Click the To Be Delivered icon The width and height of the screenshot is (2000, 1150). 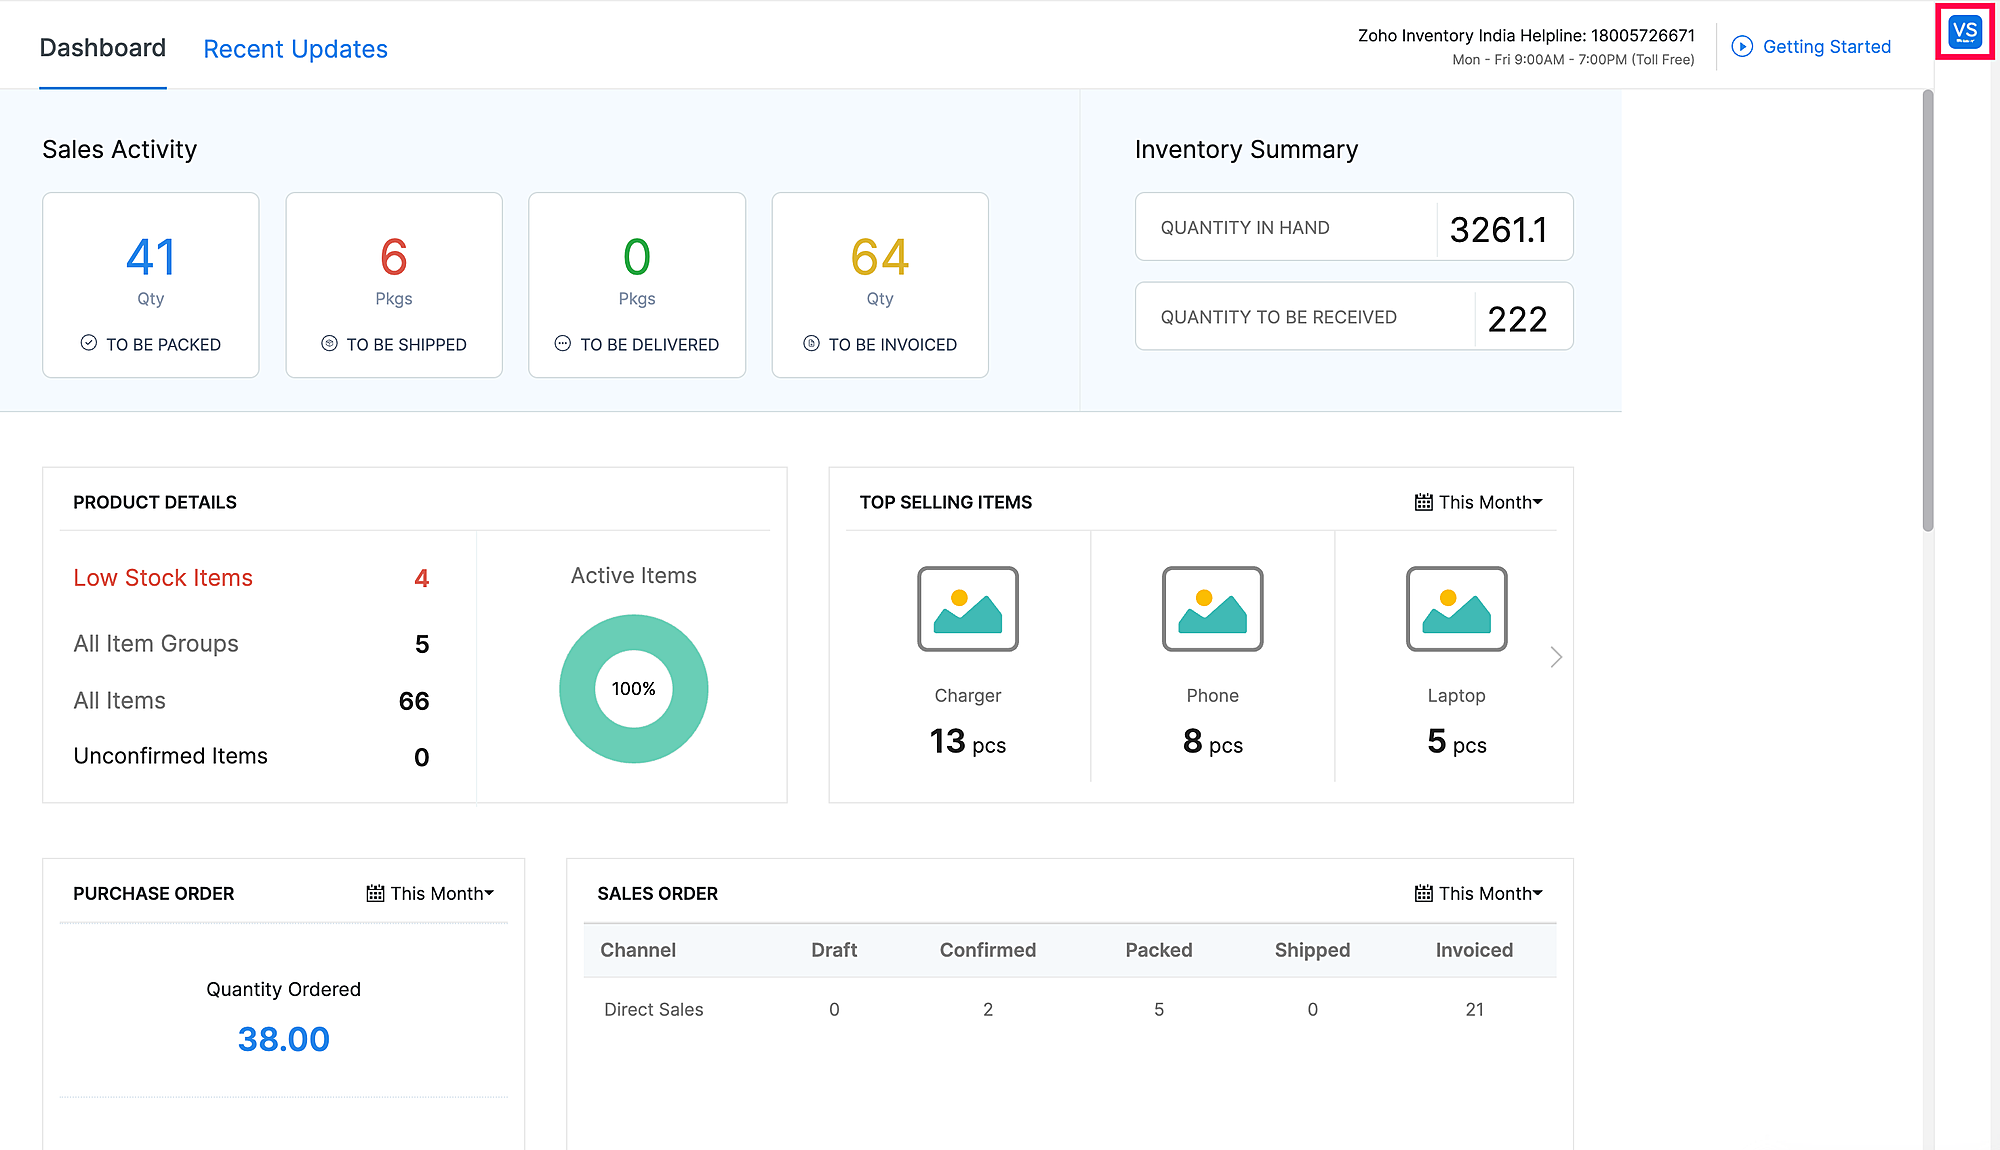563,343
